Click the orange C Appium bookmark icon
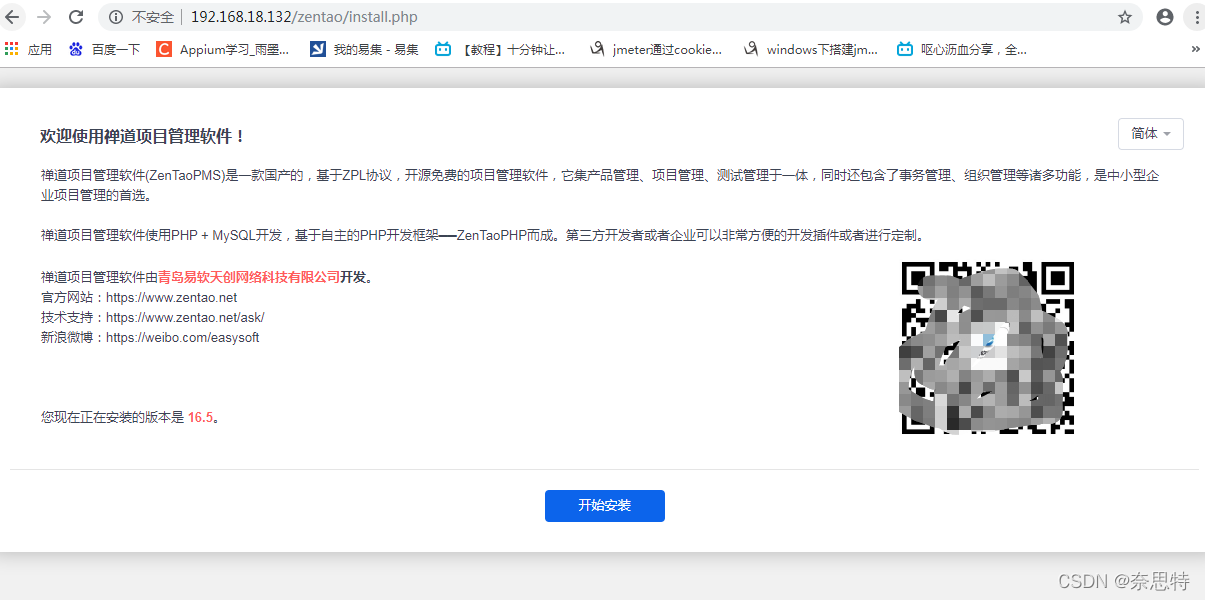The width and height of the screenshot is (1205, 600). tap(164, 48)
